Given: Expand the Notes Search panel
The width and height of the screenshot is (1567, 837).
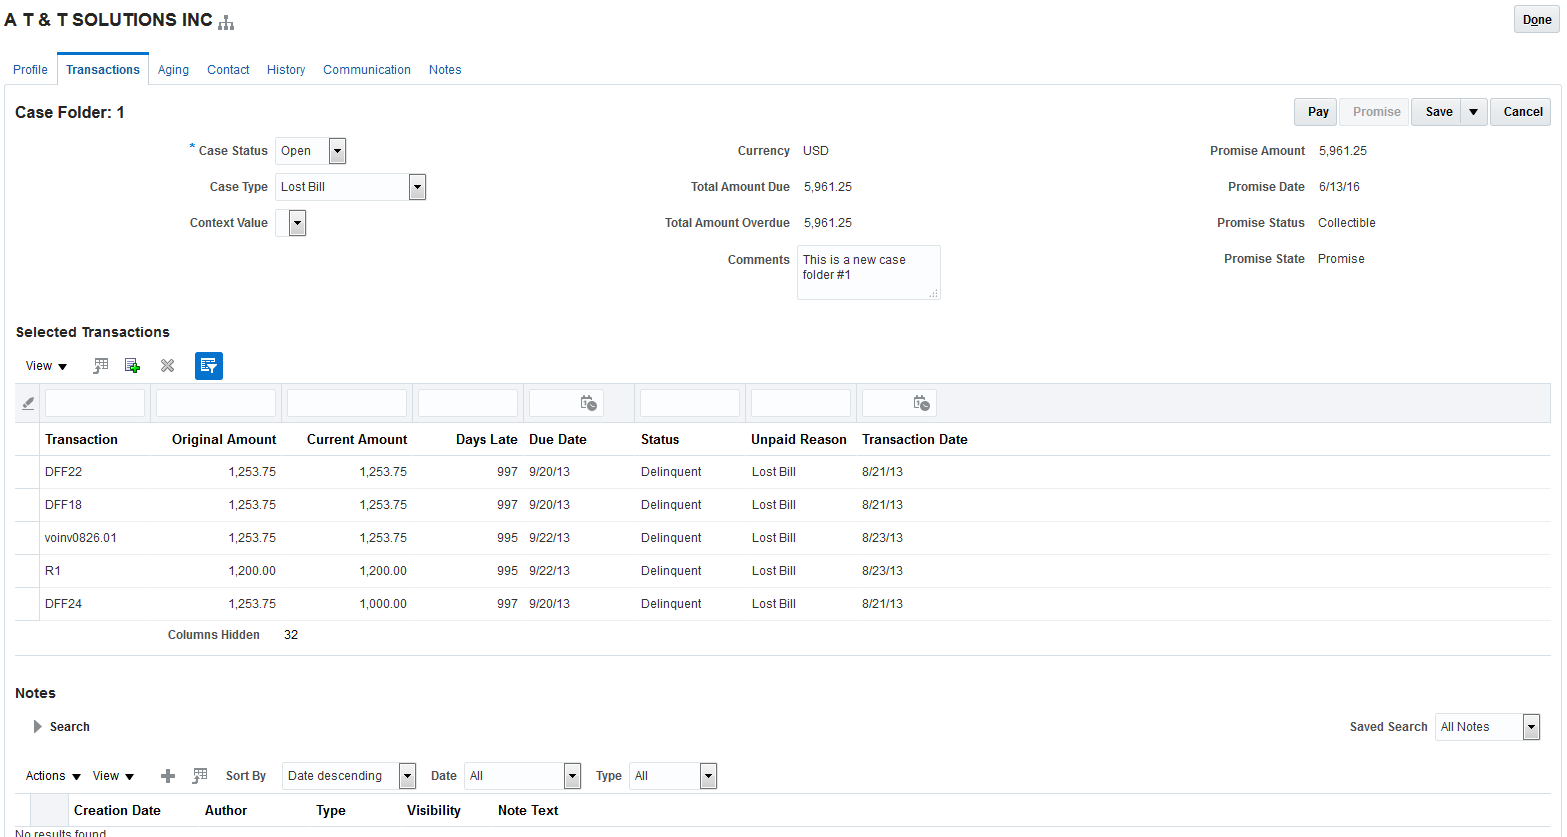Looking at the screenshot, I should pyautogui.click(x=38, y=727).
